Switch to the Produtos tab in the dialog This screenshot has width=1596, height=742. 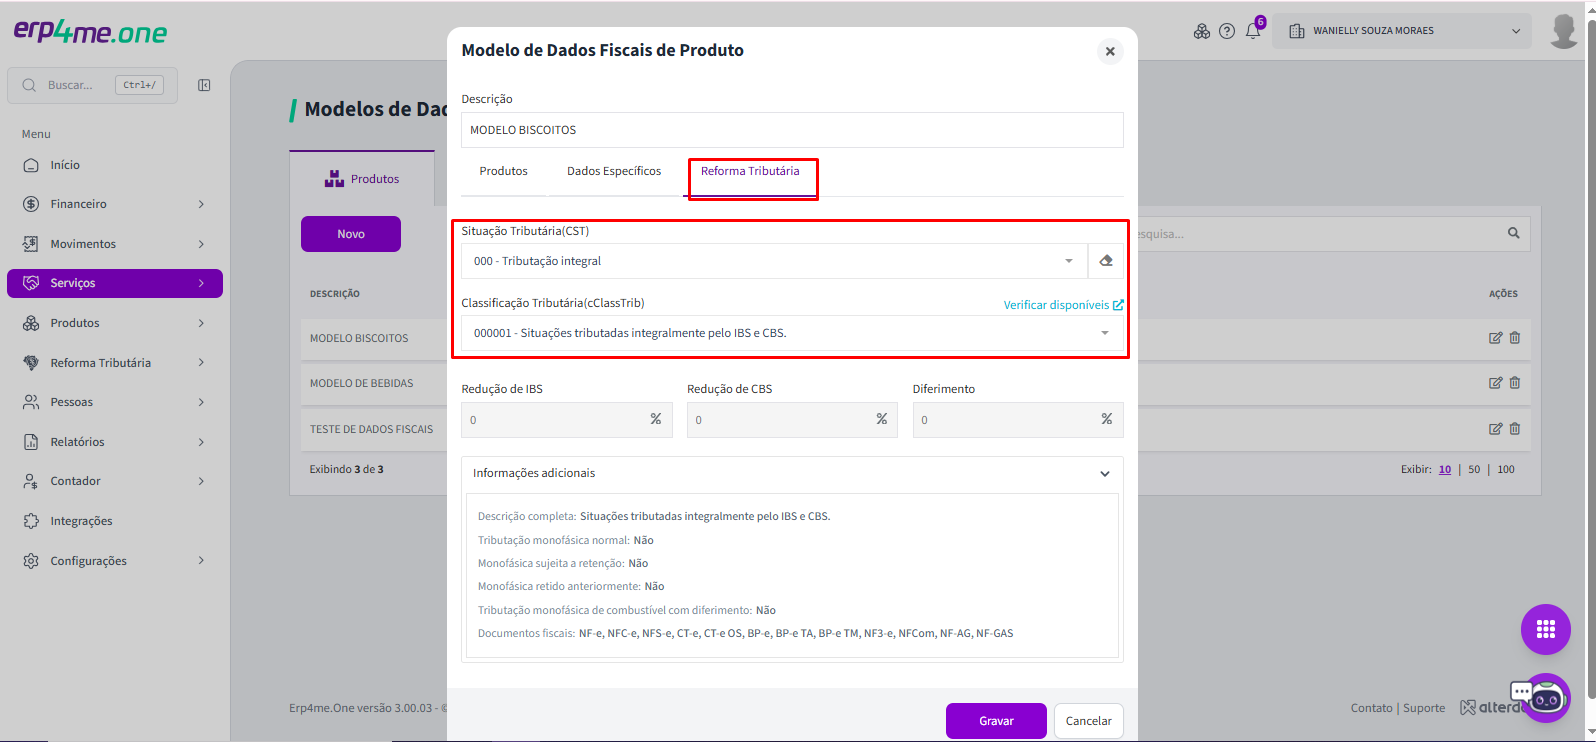[503, 171]
